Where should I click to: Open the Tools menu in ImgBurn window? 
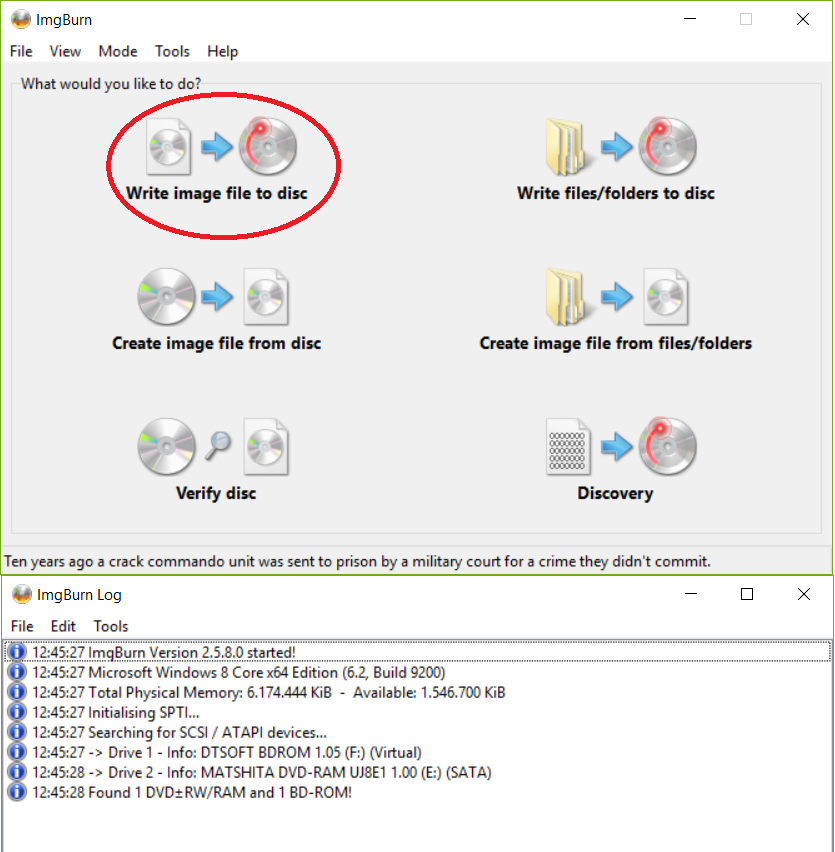[x=172, y=52]
